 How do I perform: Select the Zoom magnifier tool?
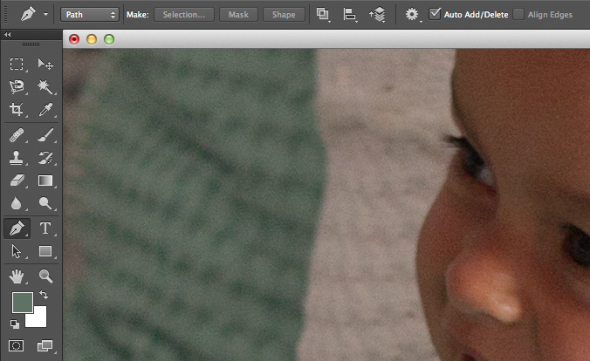[x=45, y=276]
